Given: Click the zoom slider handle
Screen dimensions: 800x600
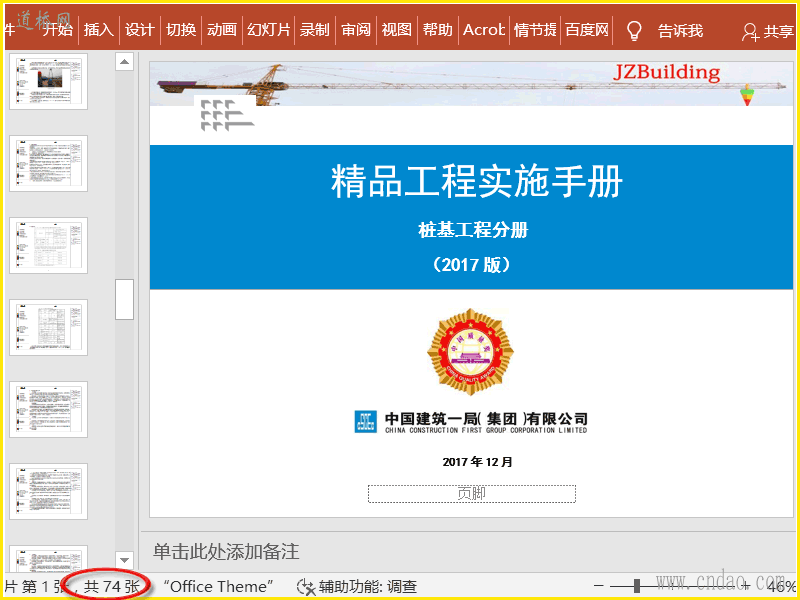Looking at the screenshot, I should click(637, 586).
